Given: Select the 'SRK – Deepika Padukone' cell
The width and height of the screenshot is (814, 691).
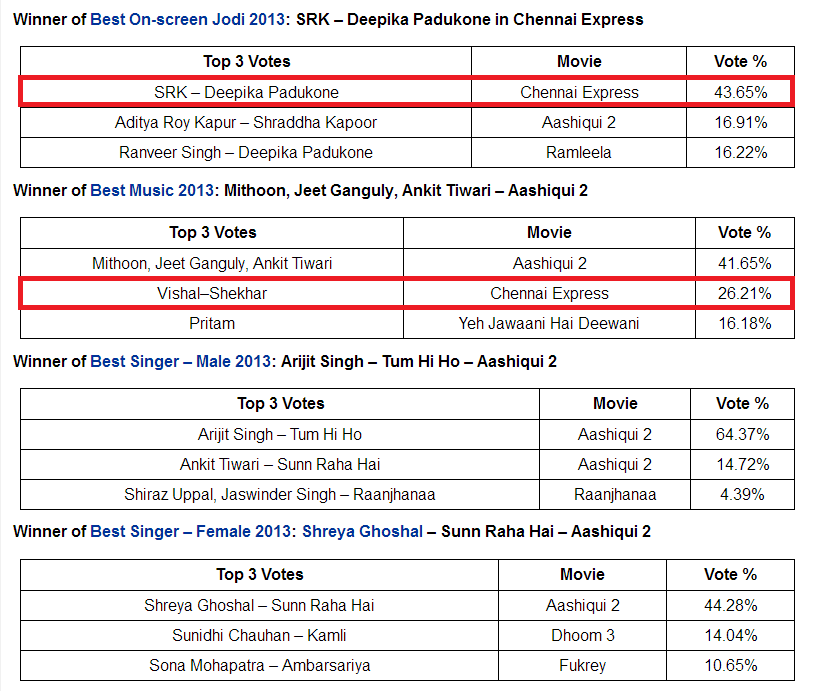Looking at the screenshot, I should 246,92.
